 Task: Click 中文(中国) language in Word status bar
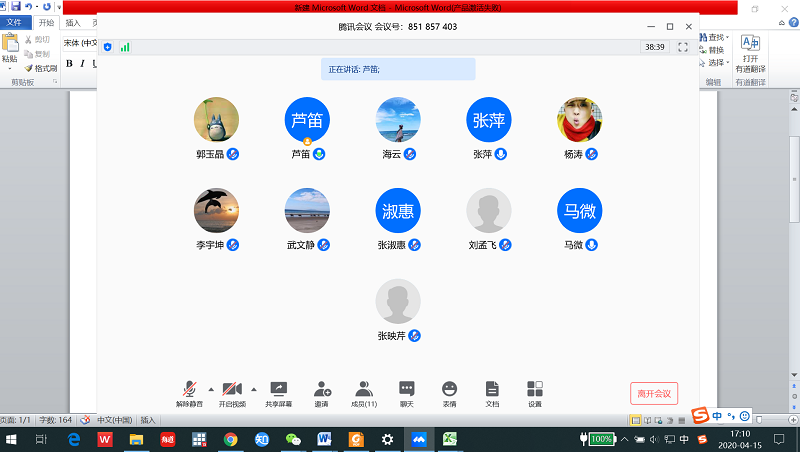[115, 420]
